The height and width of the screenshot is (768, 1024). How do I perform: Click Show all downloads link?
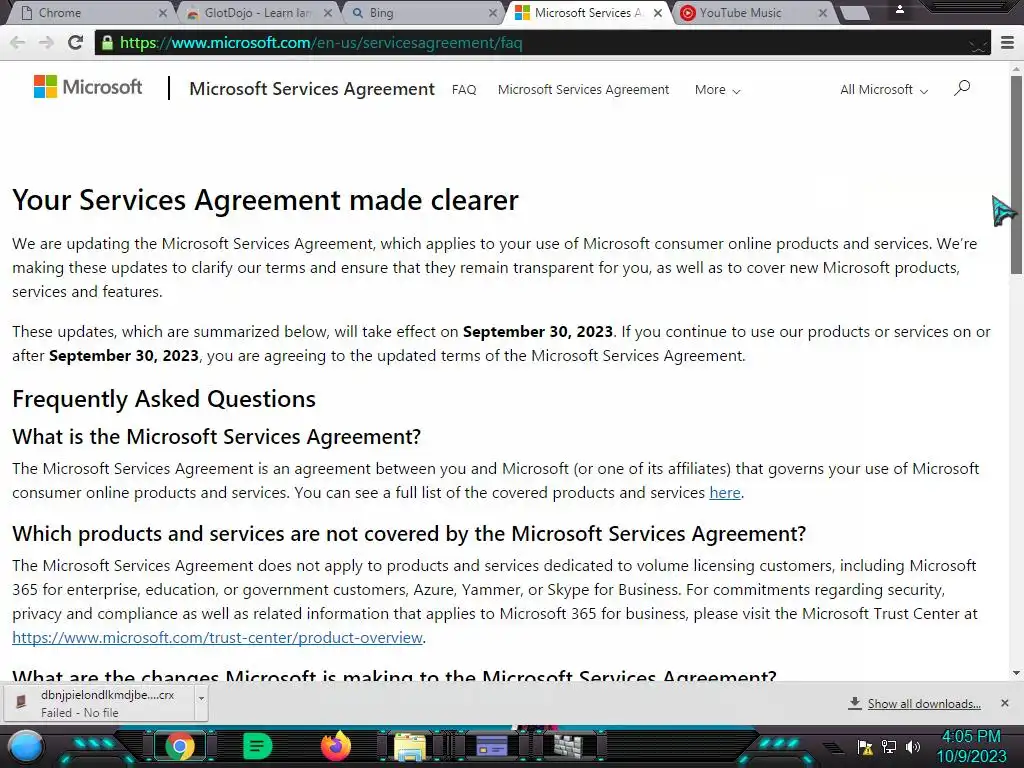click(x=924, y=703)
